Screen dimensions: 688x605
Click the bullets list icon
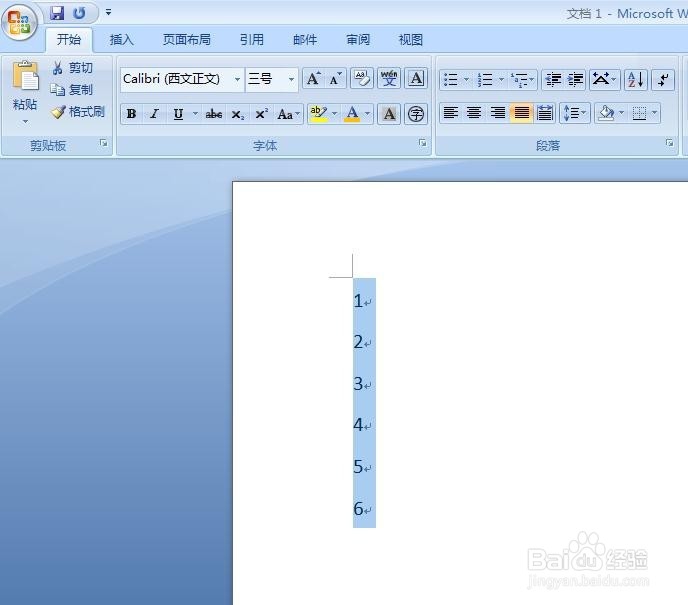point(451,80)
